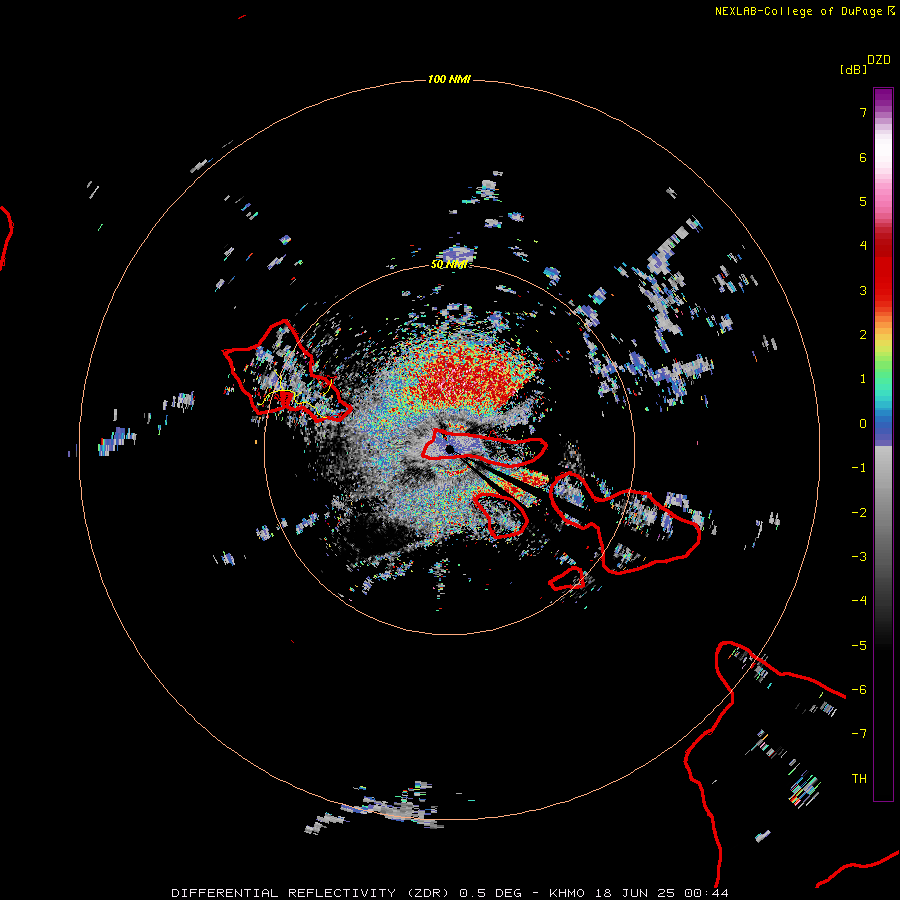
Task: Click the color scale value 4
Action: tap(863, 246)
